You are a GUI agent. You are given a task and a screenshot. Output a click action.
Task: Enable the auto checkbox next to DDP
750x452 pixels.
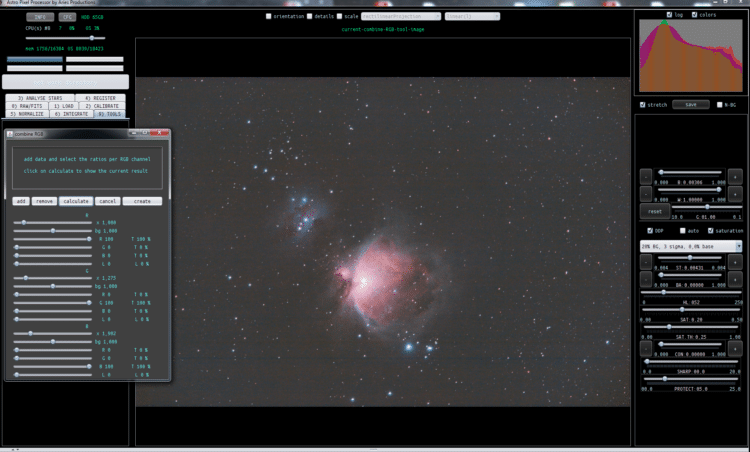click(x=683, y=231)
